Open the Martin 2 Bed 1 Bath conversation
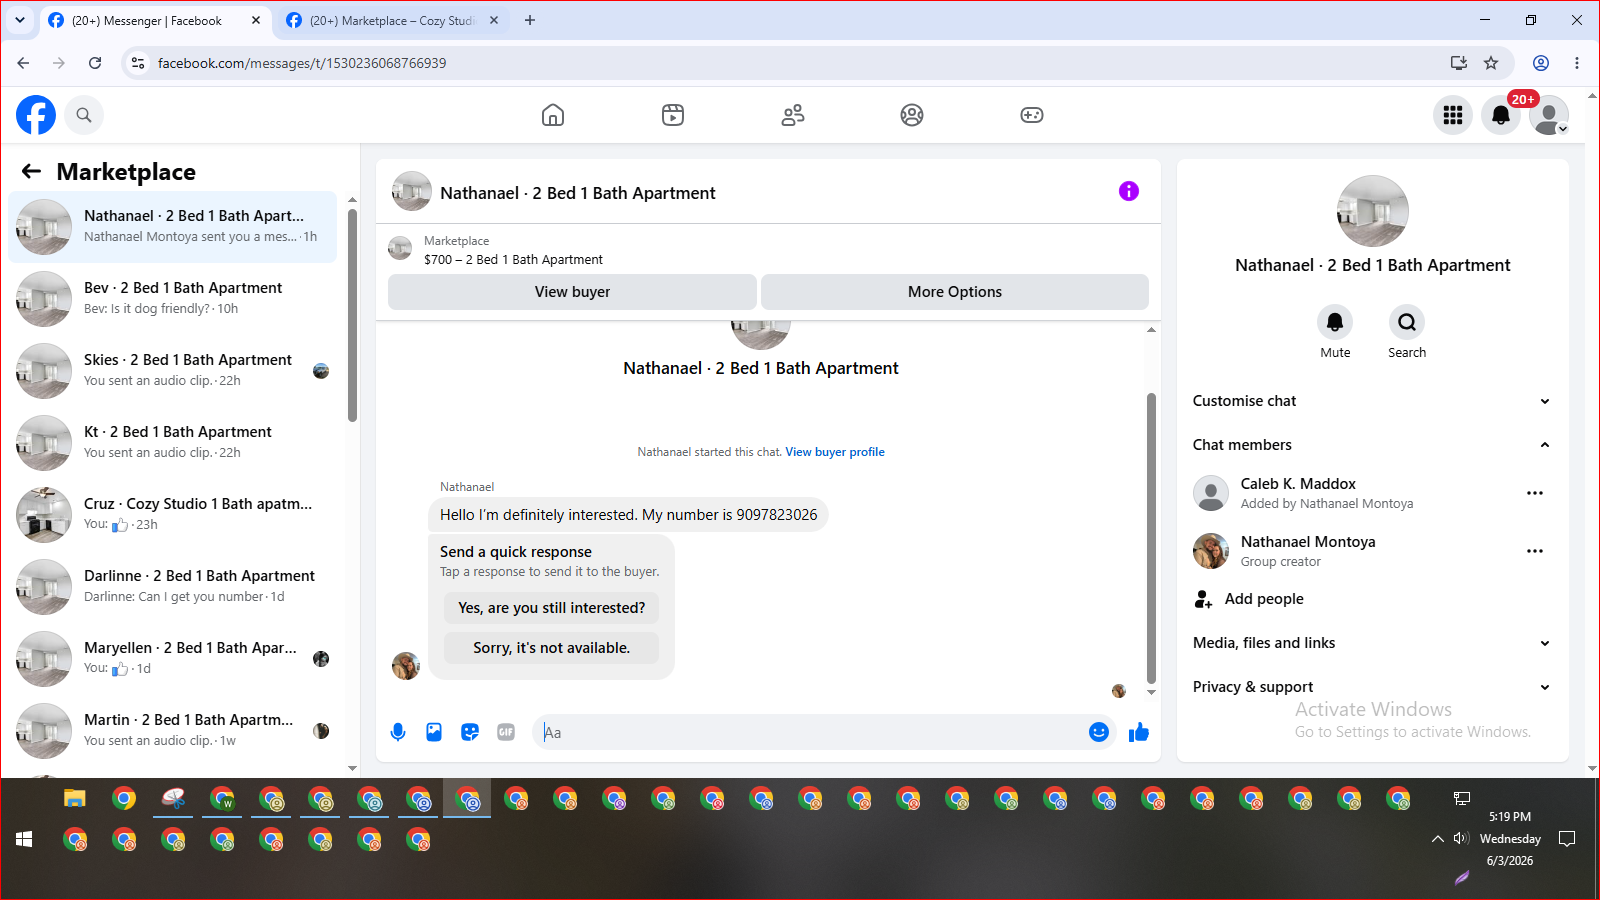 click(173, 731)
